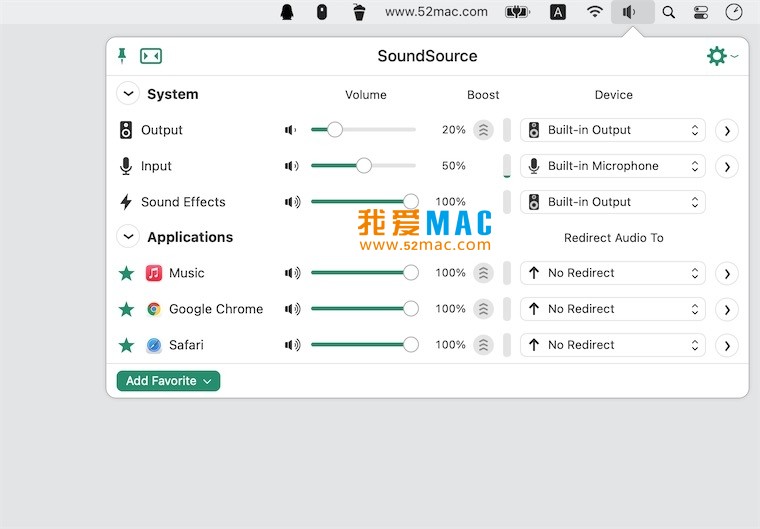Expand Safari row details arrow

727,345
